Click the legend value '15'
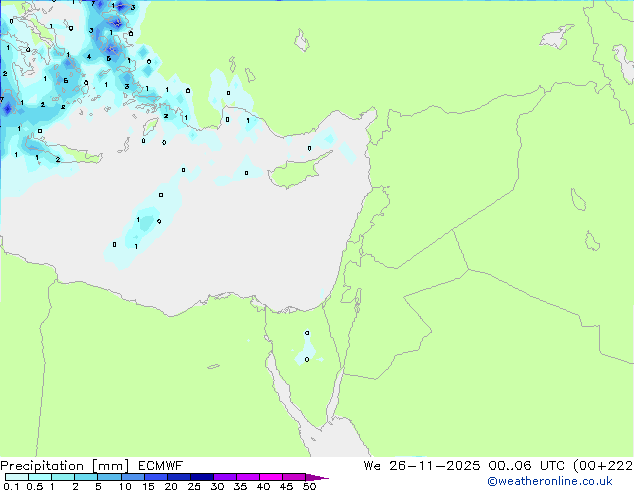This screenshot has width=634, height=490. [x=148, y=486]
